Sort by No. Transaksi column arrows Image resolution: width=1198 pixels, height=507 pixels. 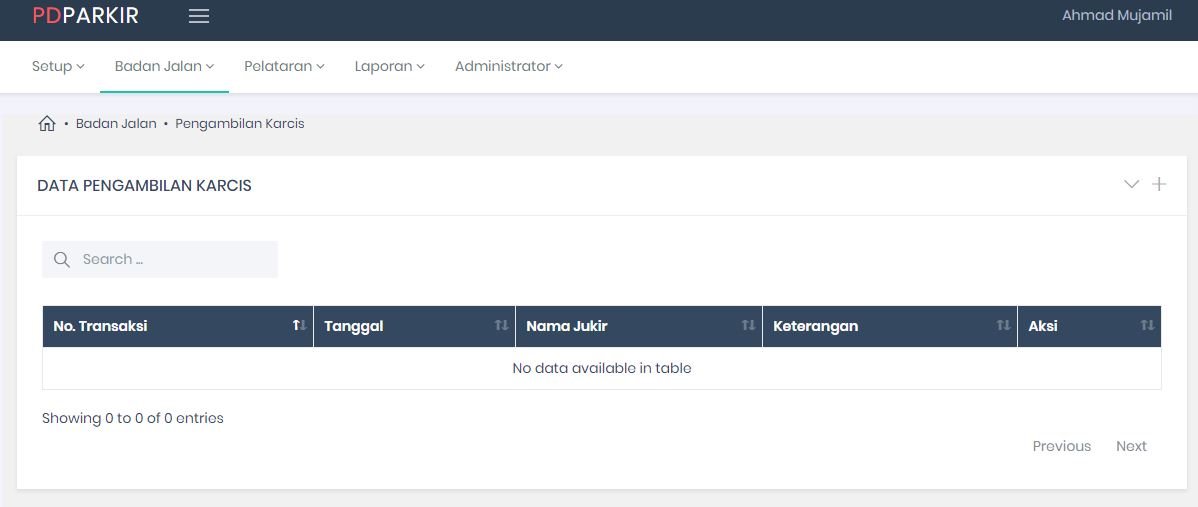[x=298, y=326]
